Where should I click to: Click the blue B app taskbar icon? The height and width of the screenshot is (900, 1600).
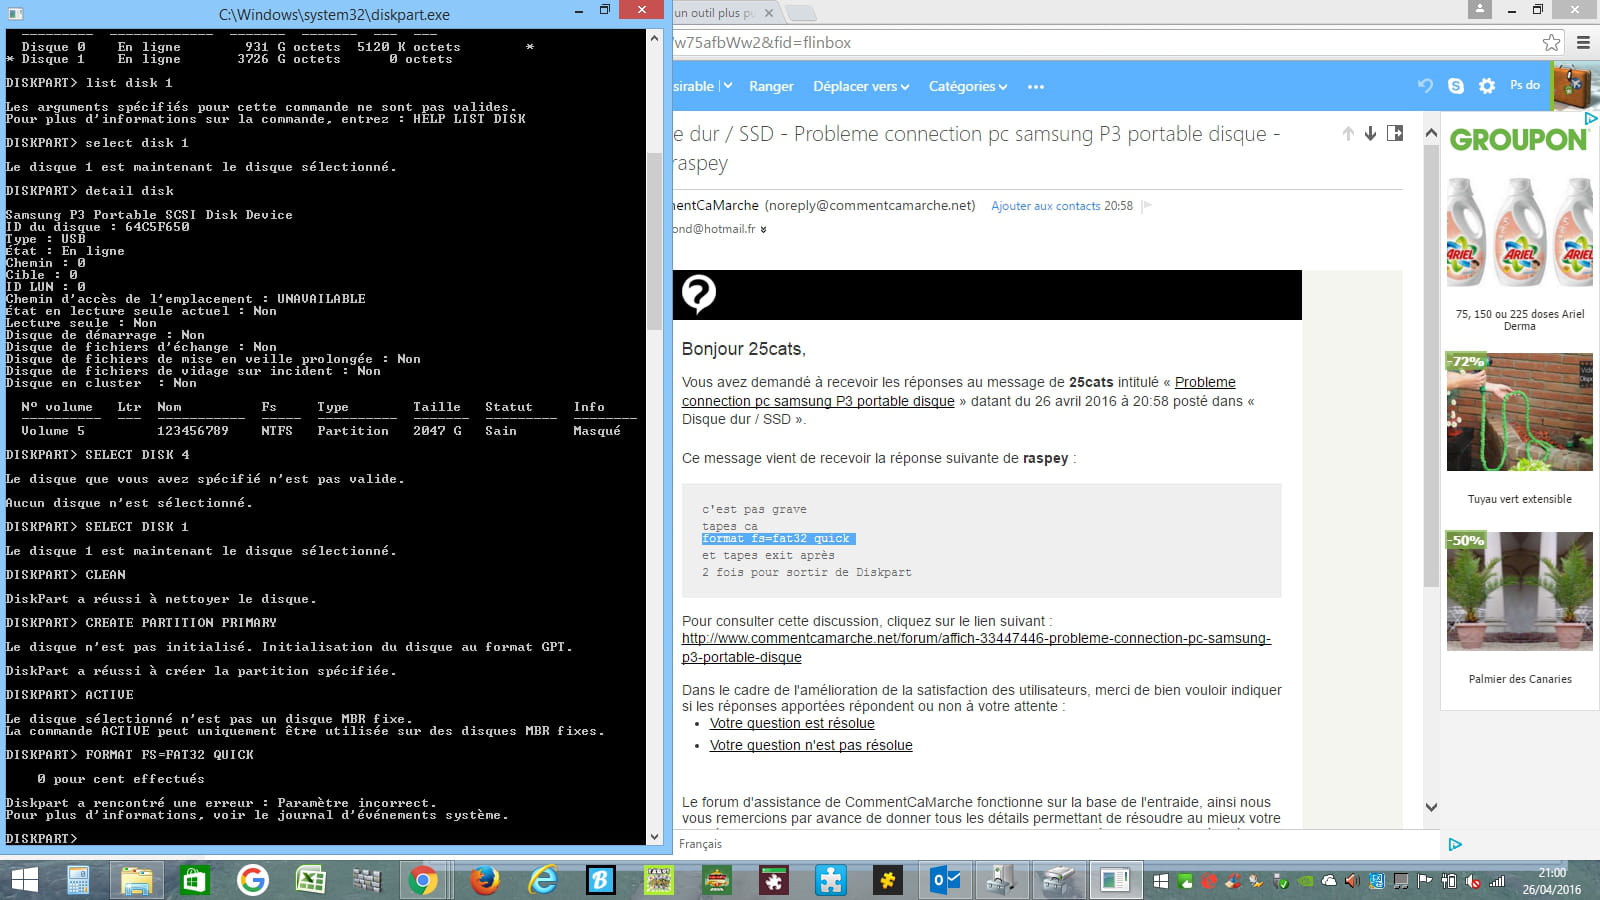point(600,880)
